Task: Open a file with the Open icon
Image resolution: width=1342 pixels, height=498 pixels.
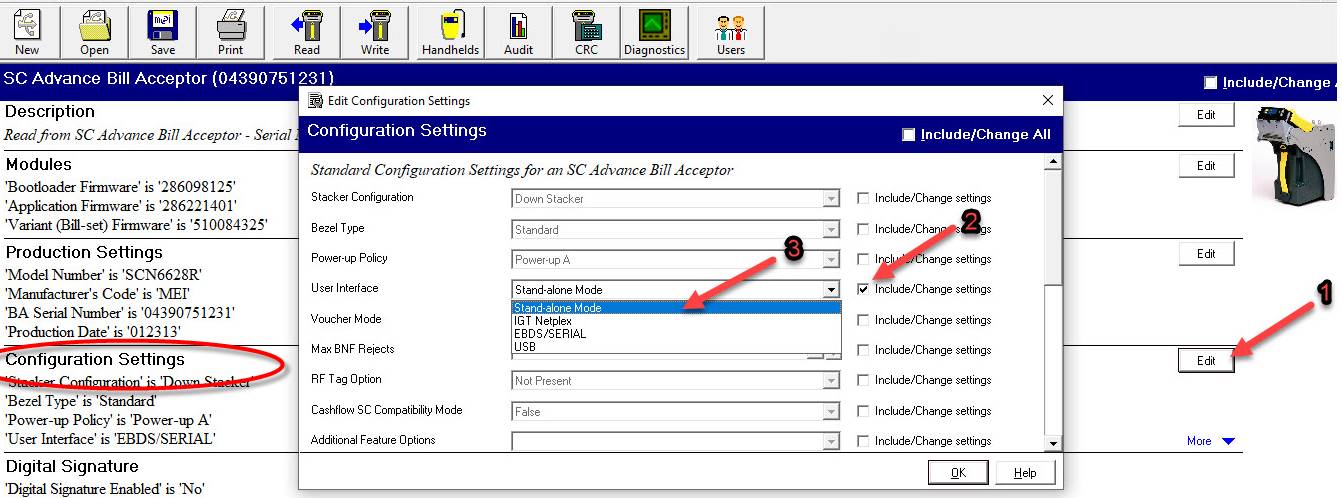Action: 95,32
